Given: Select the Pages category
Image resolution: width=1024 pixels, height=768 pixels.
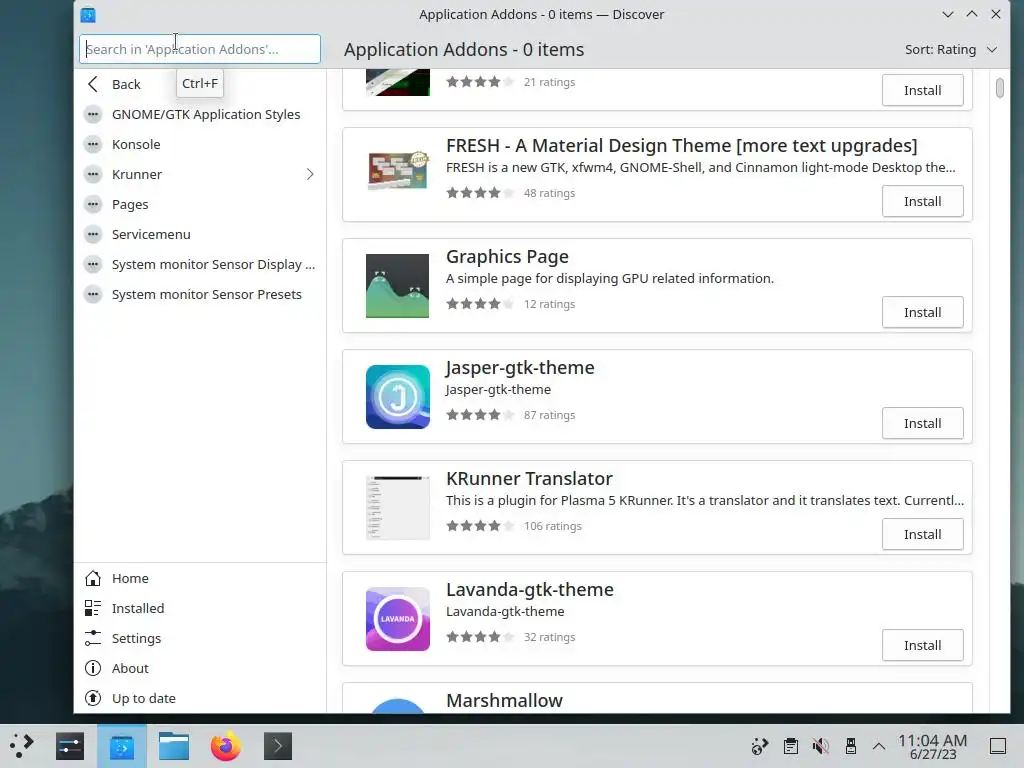Looking at the screenshot, I should (x=200, y=204).
